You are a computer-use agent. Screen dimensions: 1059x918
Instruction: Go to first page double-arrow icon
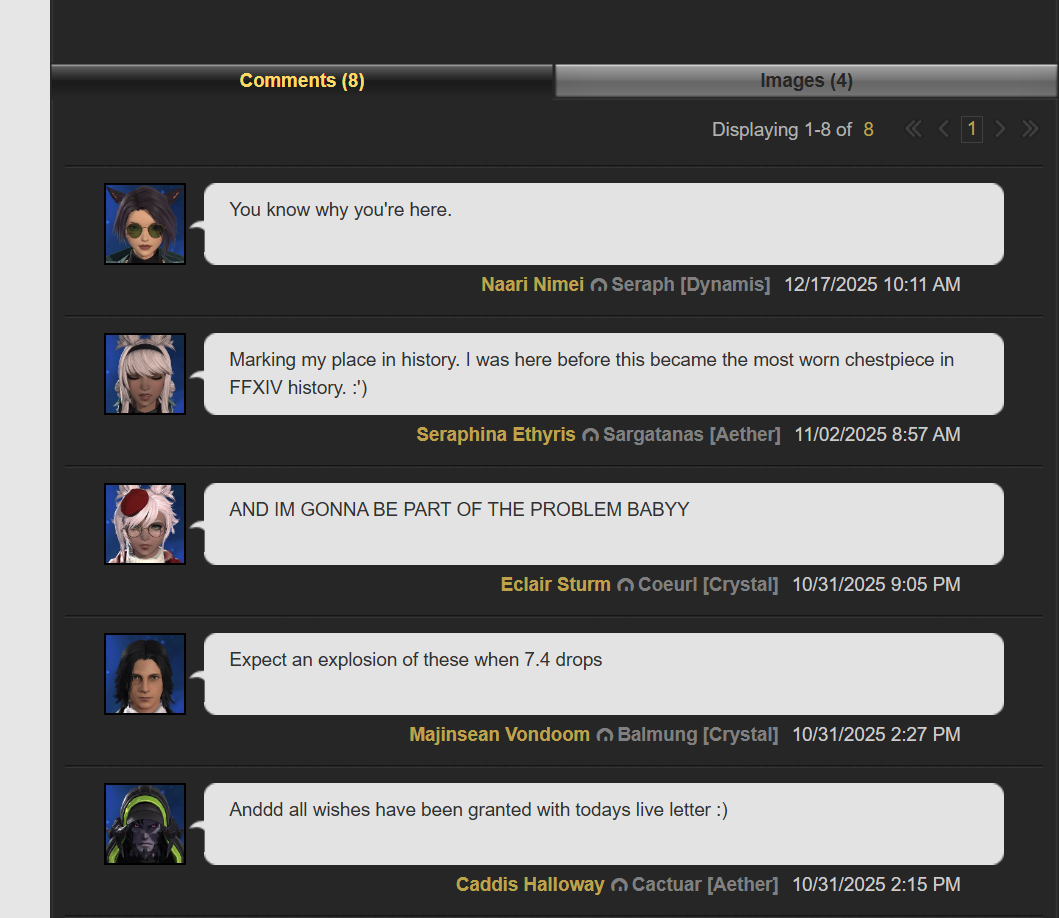coord(913,129)
